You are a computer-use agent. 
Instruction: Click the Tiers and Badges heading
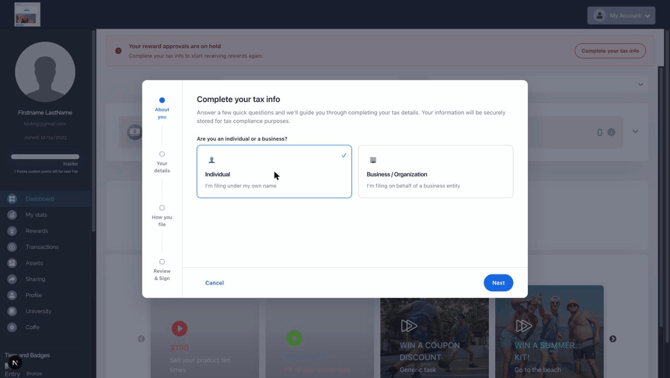pyautogui.click(x=27, y=355)
